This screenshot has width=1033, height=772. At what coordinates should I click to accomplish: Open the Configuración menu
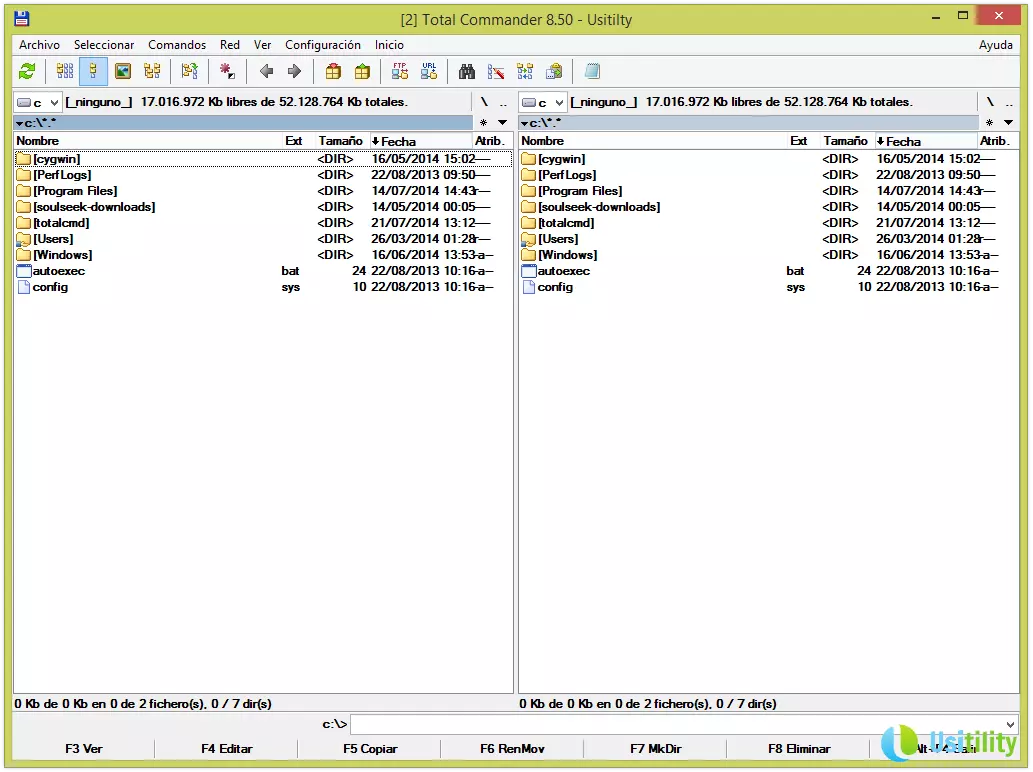click(322, 45)
